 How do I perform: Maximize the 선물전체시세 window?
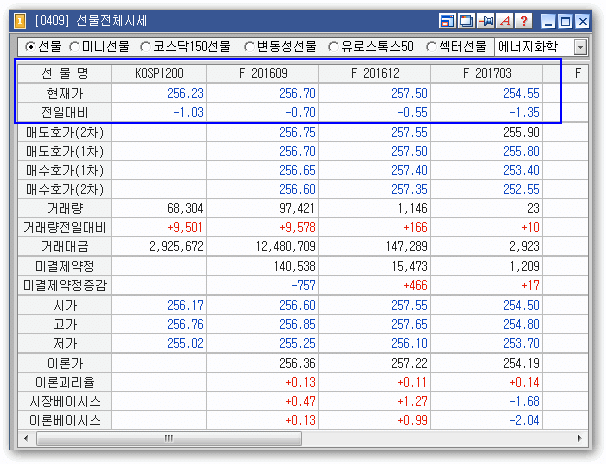tap(565, 21)
